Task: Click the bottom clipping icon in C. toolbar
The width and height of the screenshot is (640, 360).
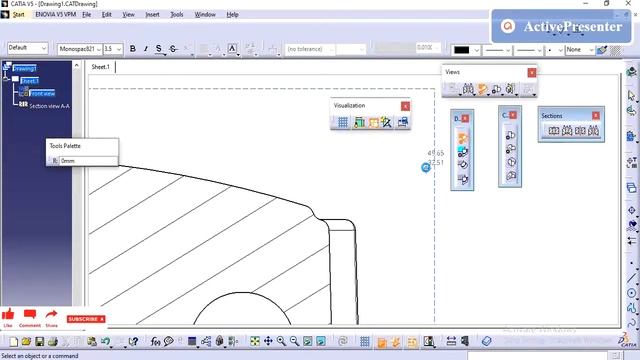Action: [x=510, y=176]
